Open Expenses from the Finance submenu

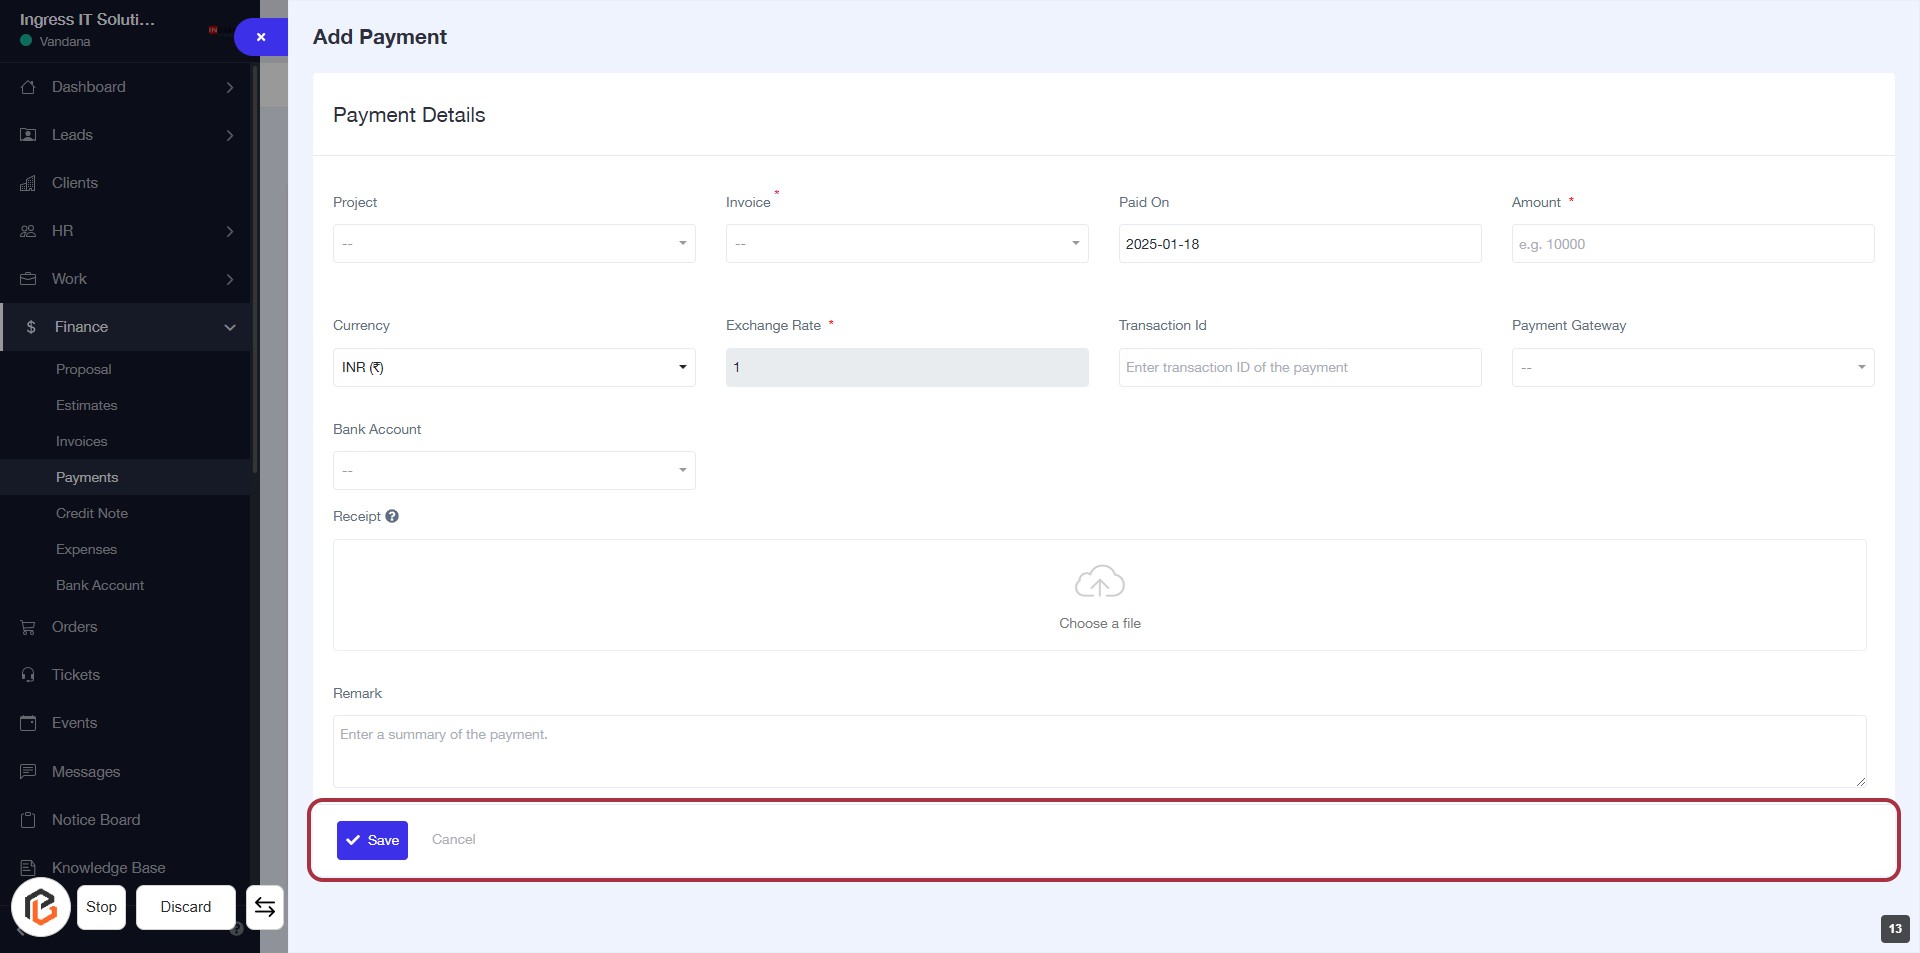(x=86, y=549)
